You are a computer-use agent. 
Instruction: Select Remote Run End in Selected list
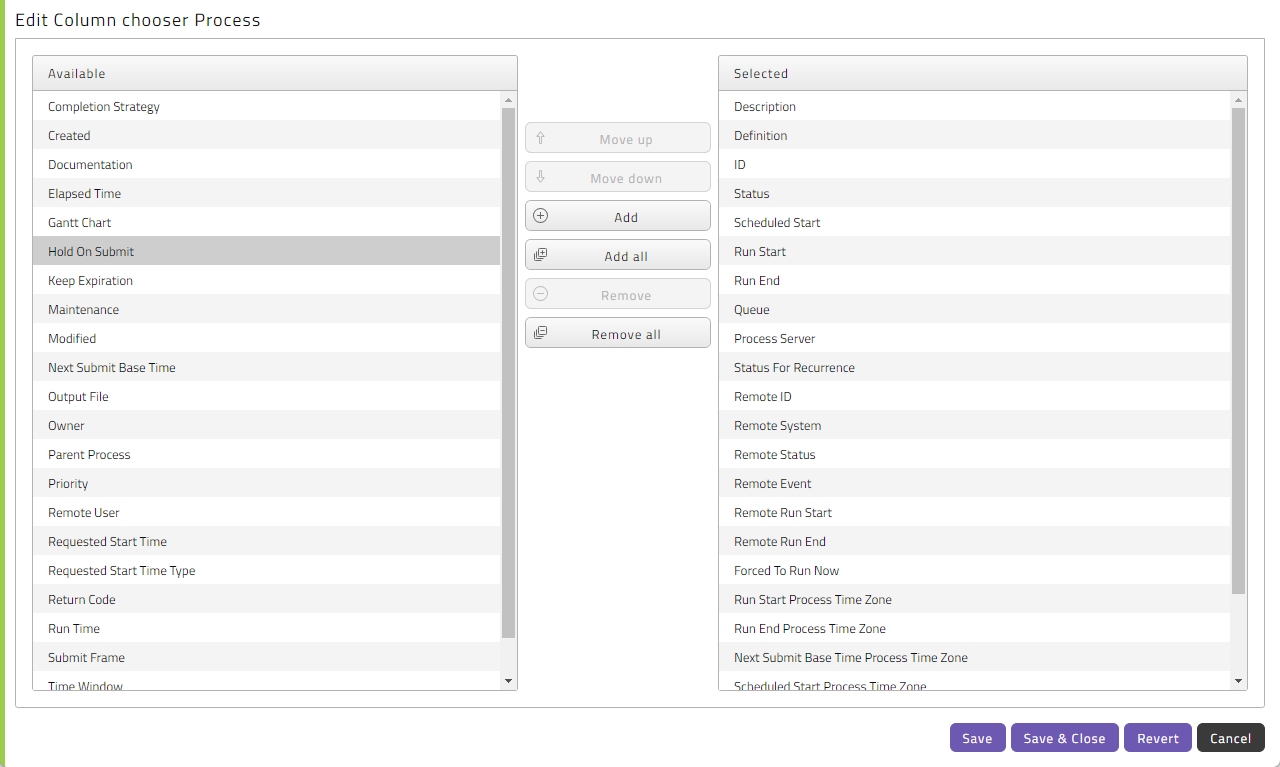[975, 541]
